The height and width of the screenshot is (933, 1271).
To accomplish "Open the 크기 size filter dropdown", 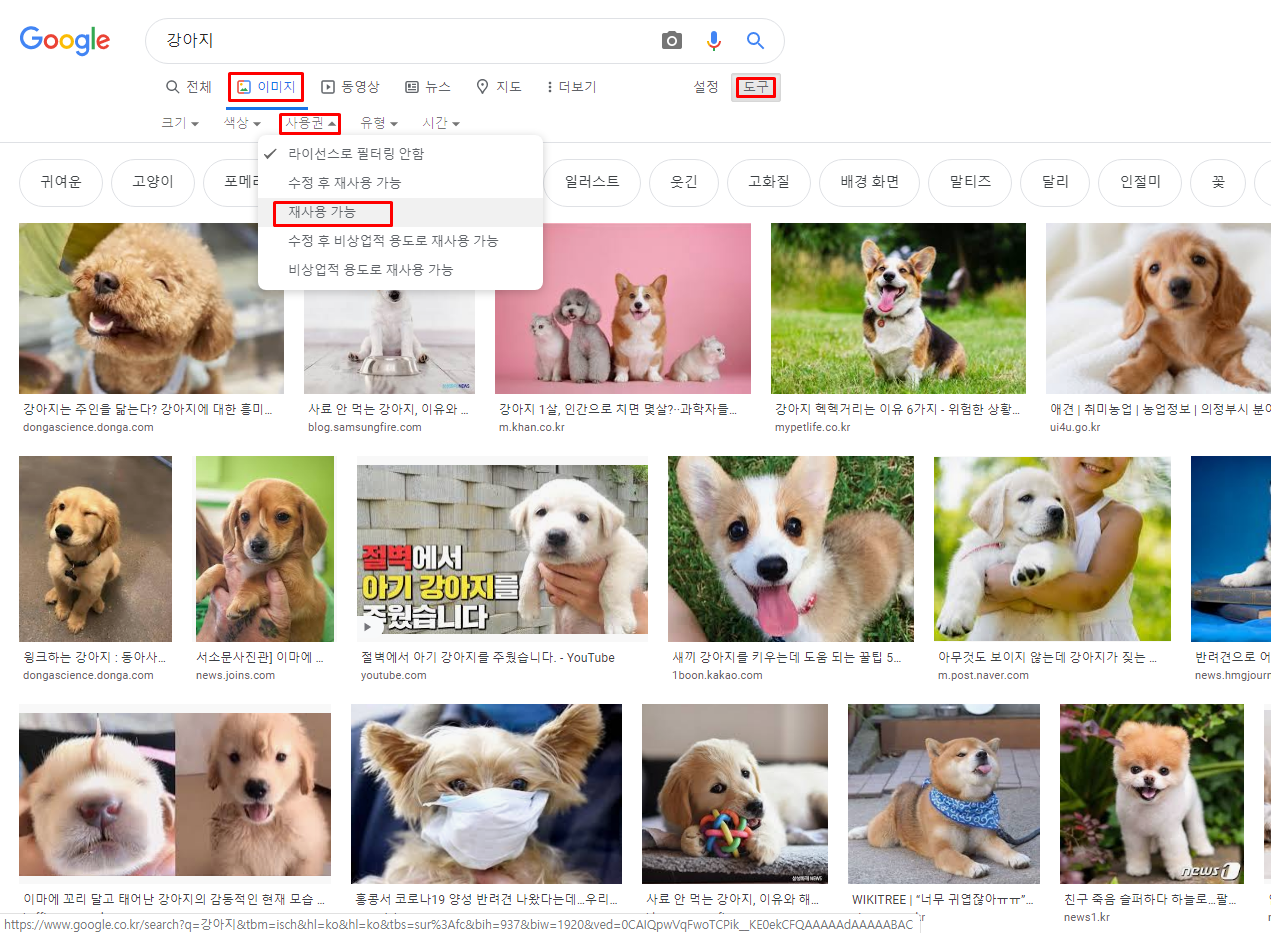I will [x=180, y=123].
